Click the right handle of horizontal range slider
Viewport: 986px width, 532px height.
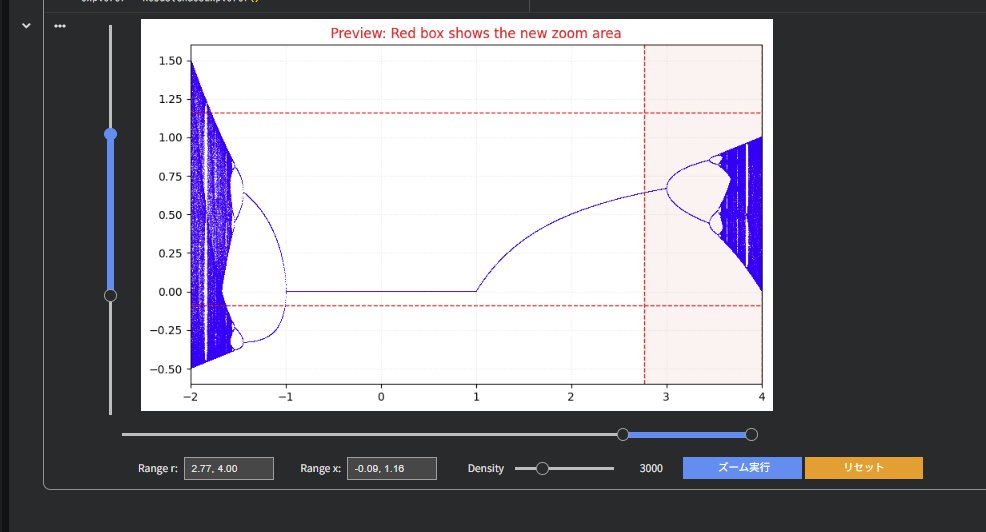coord(751,435)
